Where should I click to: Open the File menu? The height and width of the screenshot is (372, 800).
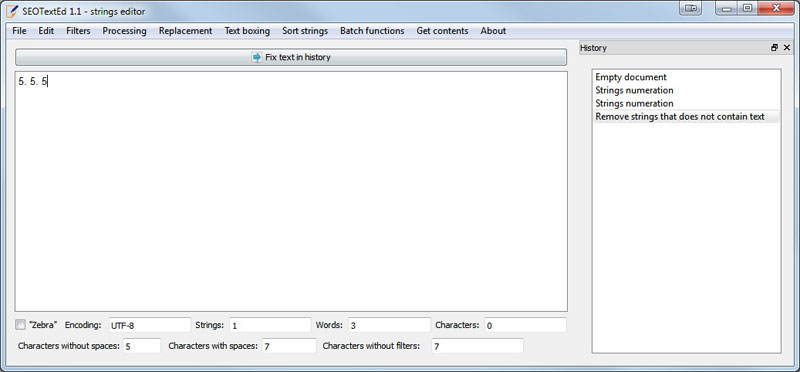(x=19, y=31)
